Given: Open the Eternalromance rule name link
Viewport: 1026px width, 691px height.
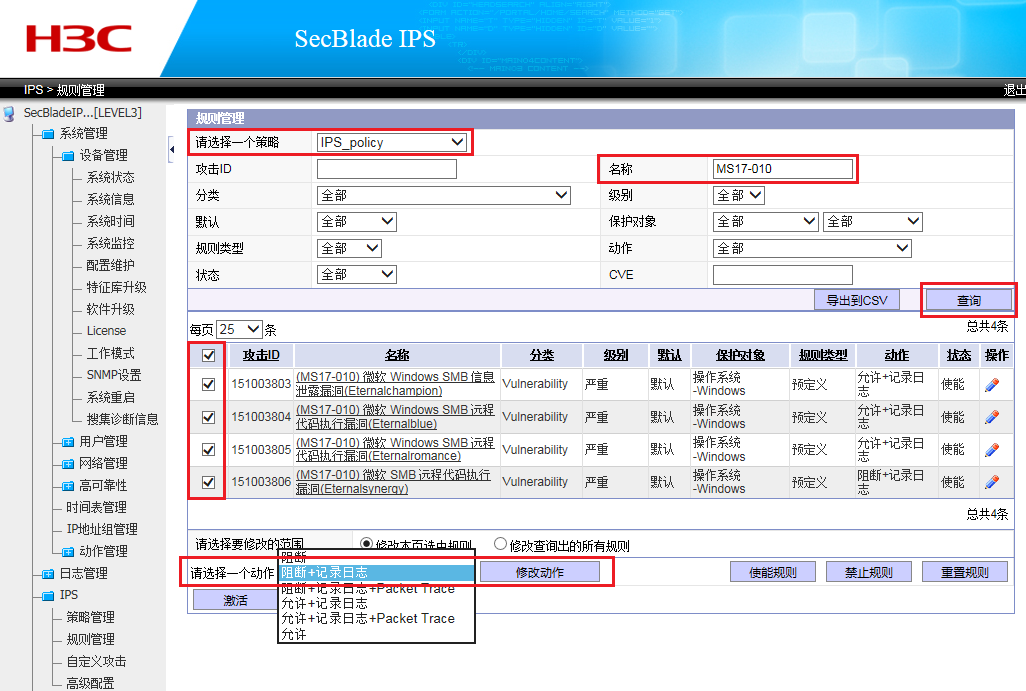Looking at the screenshot, I should coord(395,450).
